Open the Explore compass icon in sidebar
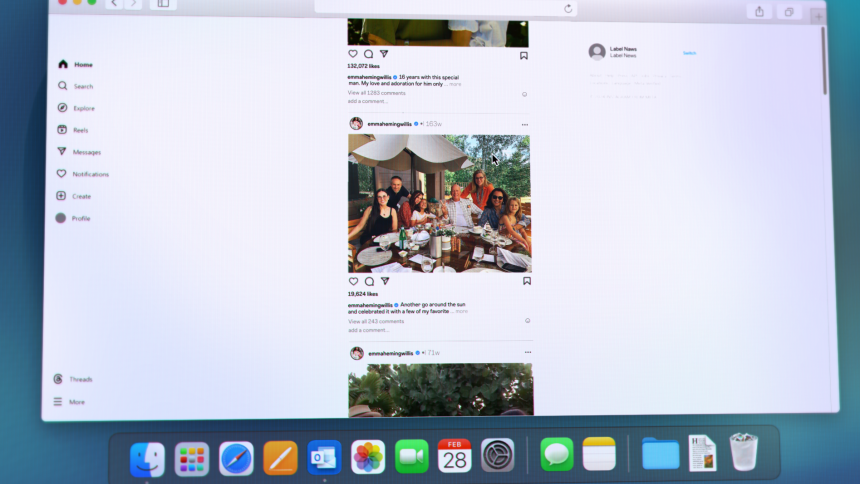Viewport: 860px width, 484px height. (x=62, y=108)
